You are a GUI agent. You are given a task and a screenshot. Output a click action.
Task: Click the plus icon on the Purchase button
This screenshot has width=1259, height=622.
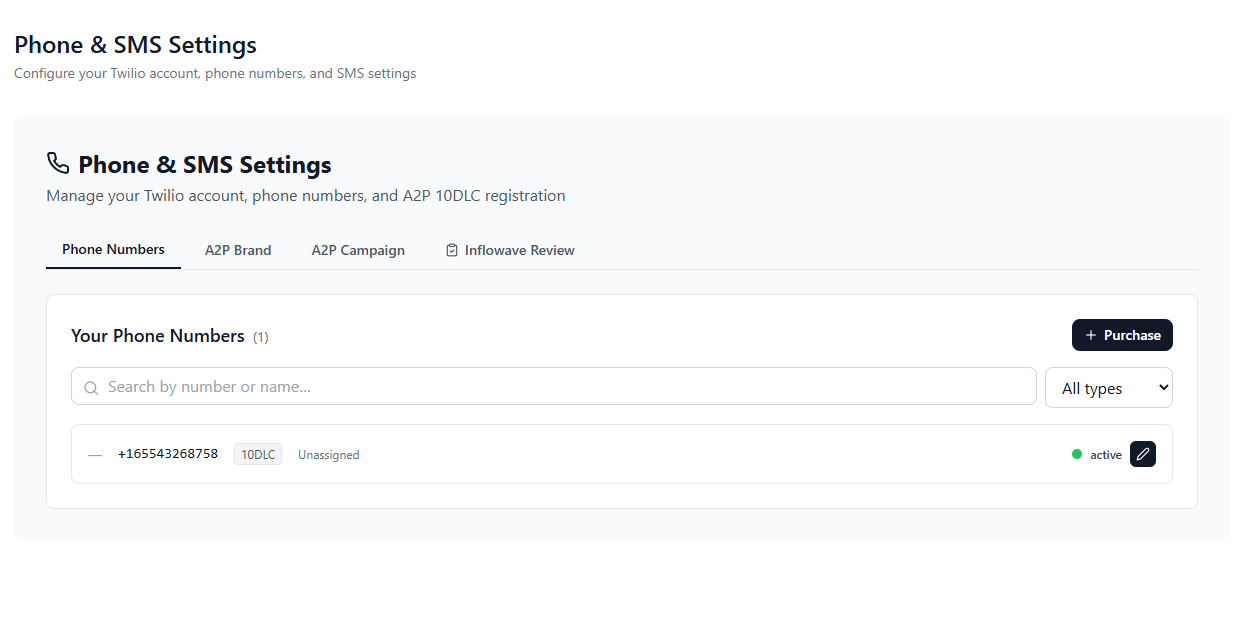pyautogui.click(x=1089, y=334)
